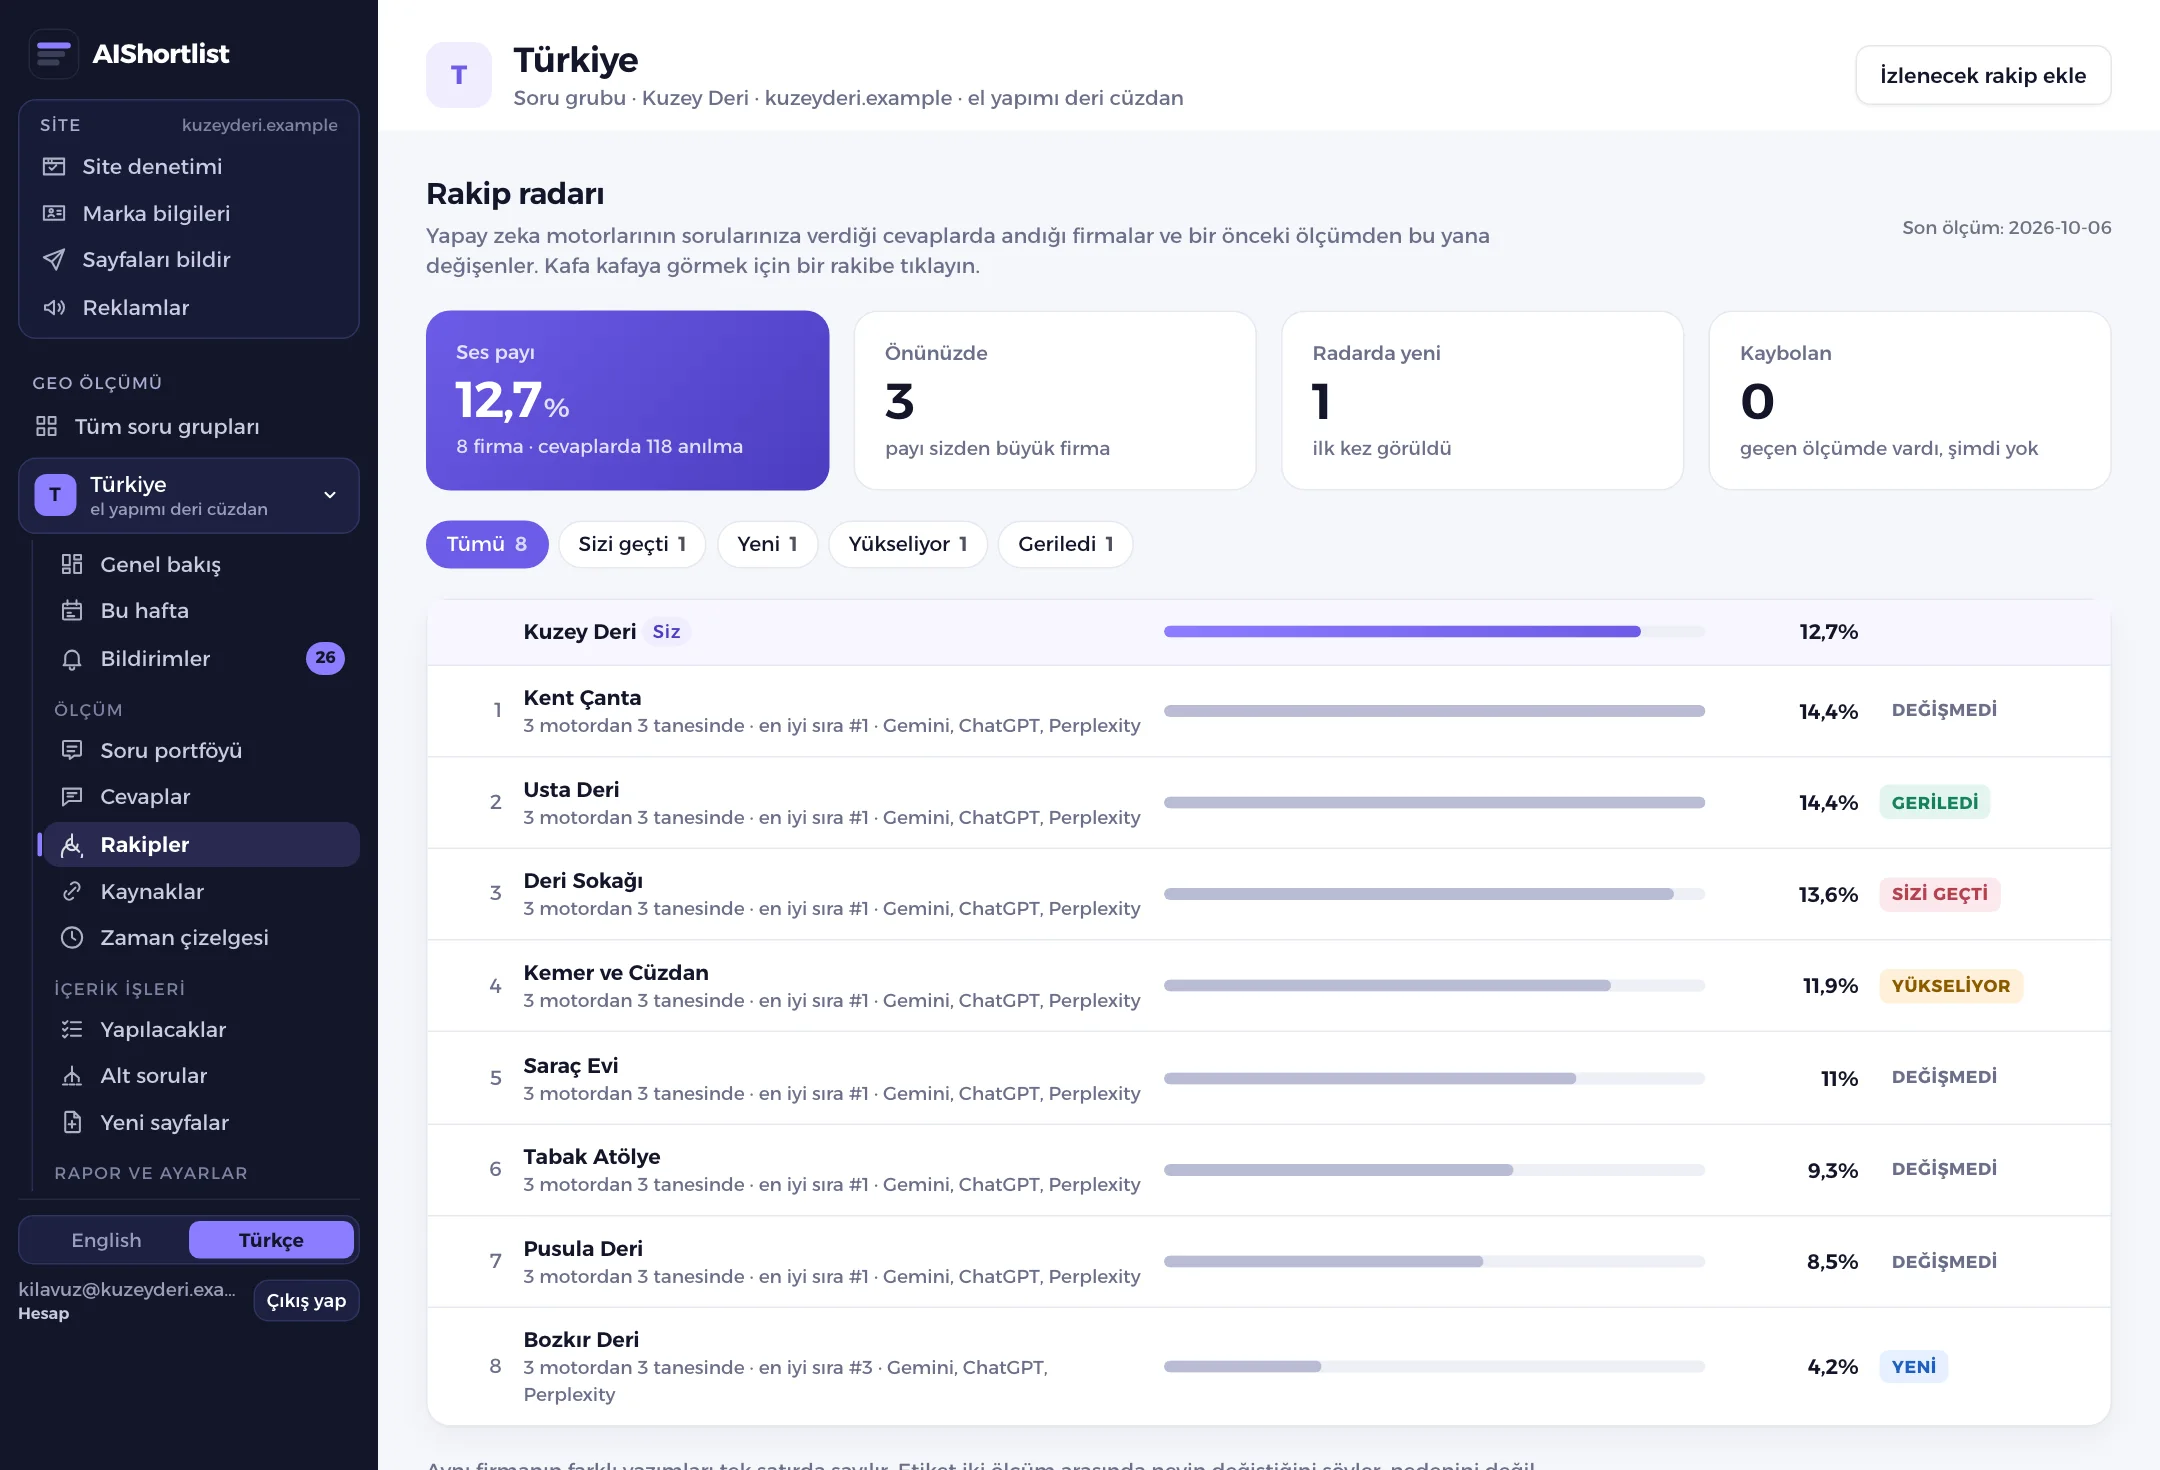
Task: Click the Bildirimler bell icon
Action: point(72,659)
